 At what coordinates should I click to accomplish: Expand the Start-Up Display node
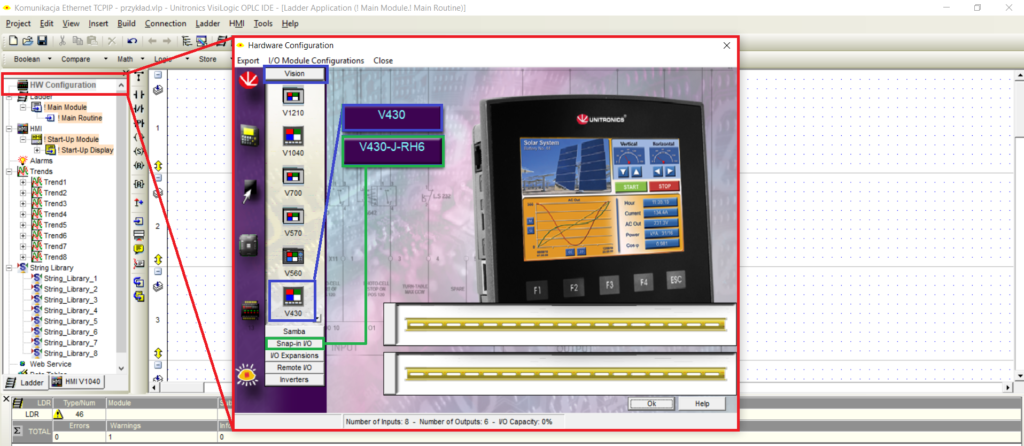37,150
